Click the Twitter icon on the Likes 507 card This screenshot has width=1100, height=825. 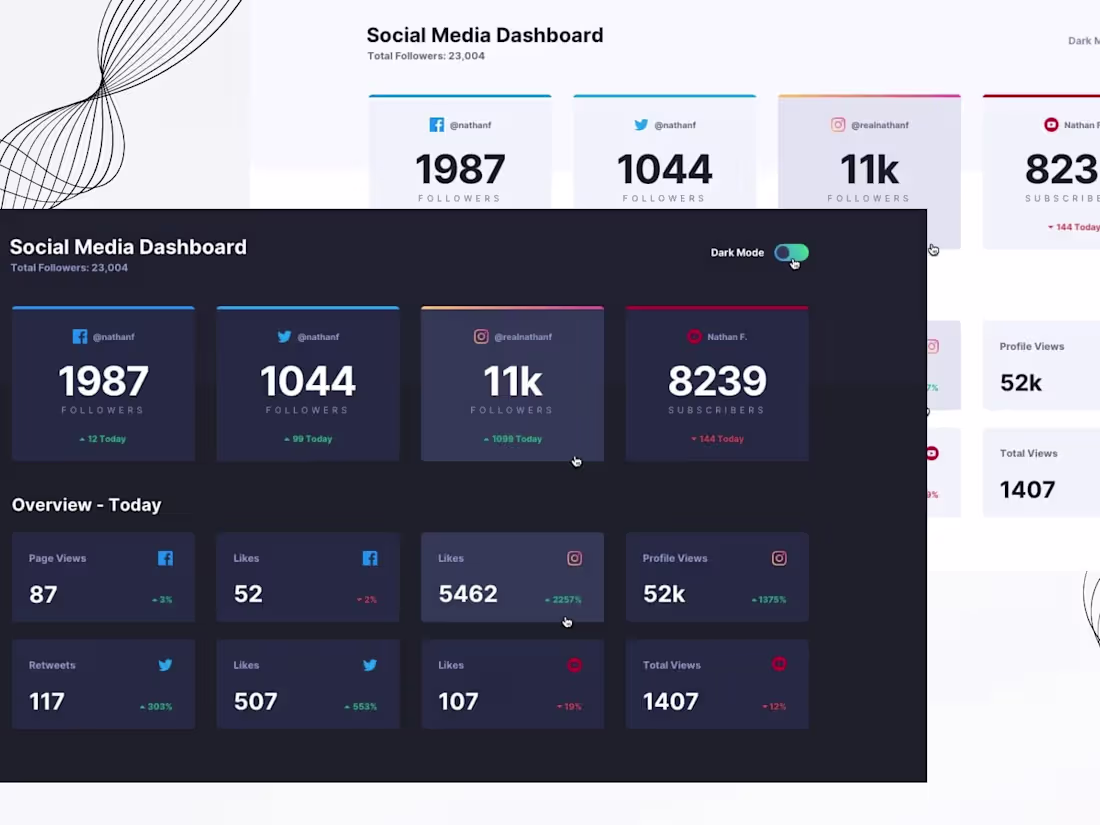click(x=370, y=665)
